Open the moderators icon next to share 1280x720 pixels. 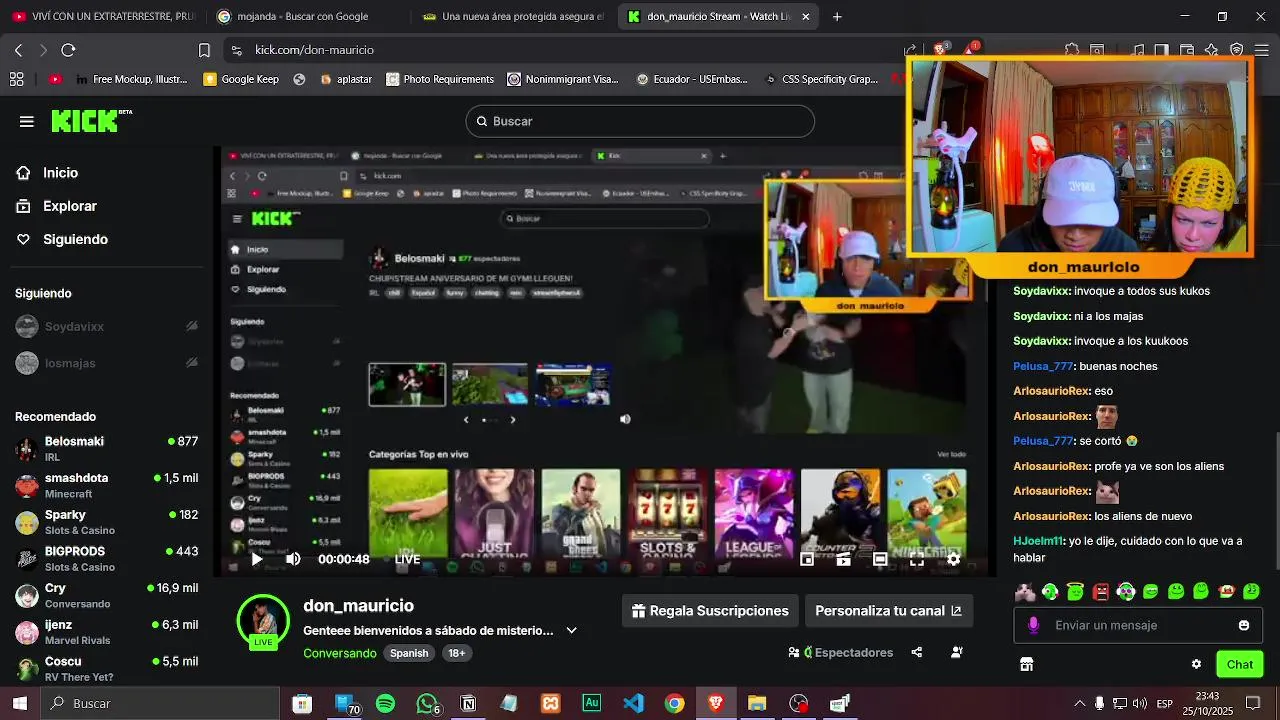point(957,652)
